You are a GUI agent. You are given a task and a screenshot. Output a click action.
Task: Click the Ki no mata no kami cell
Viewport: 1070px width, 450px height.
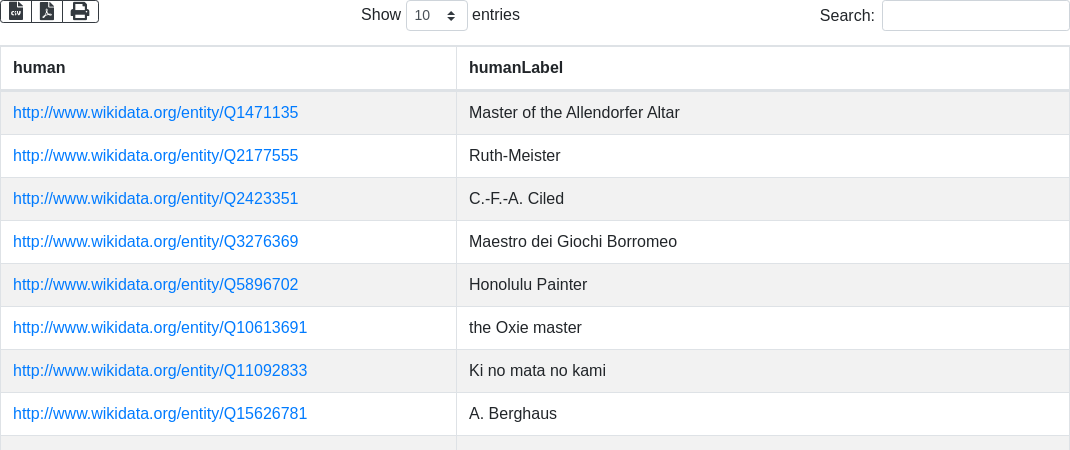click(x=537, y=371)
